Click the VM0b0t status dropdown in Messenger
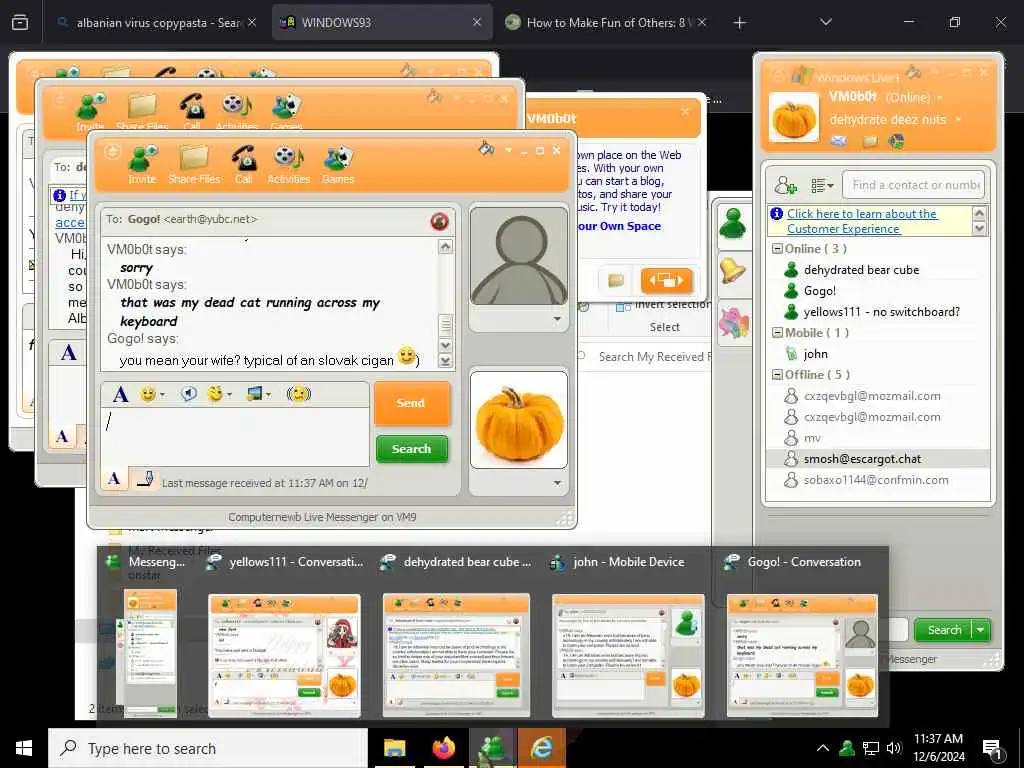1024x768 pixels. pyautogui.click(x=940, y=97)
